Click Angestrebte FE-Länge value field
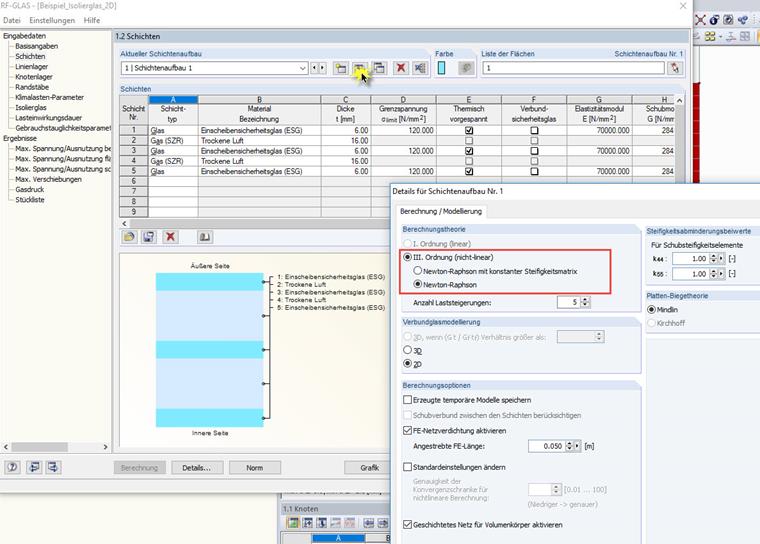 pyautogui.click(x=547, y=446)
